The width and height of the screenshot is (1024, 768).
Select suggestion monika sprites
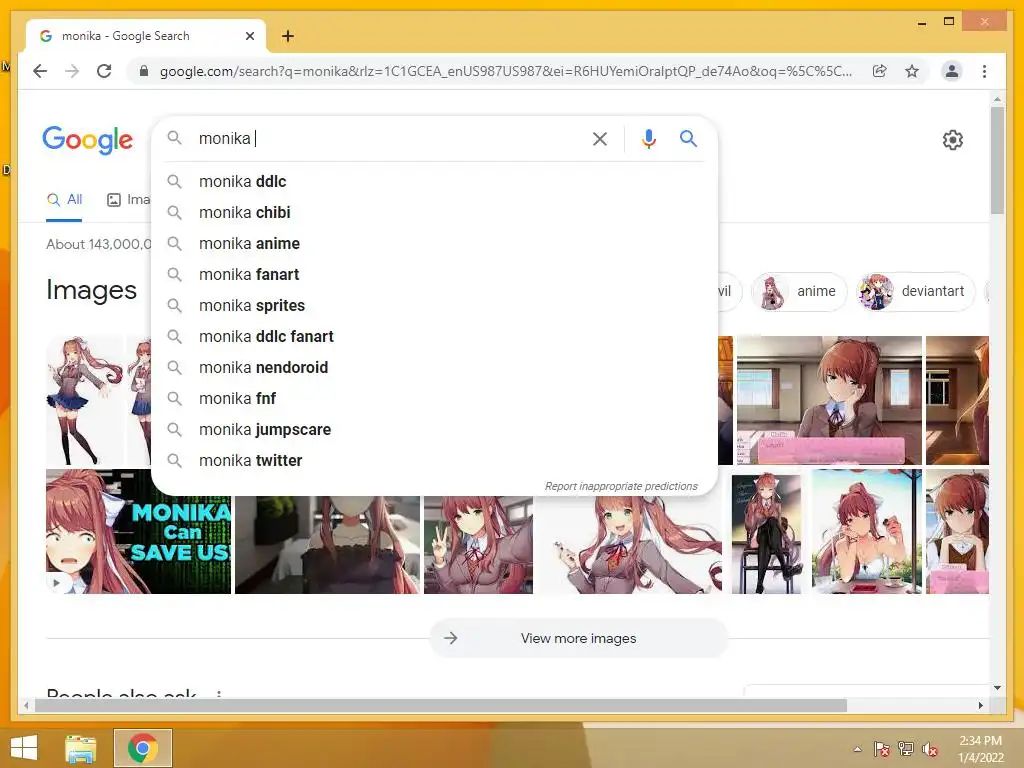[x=434, y=306]
